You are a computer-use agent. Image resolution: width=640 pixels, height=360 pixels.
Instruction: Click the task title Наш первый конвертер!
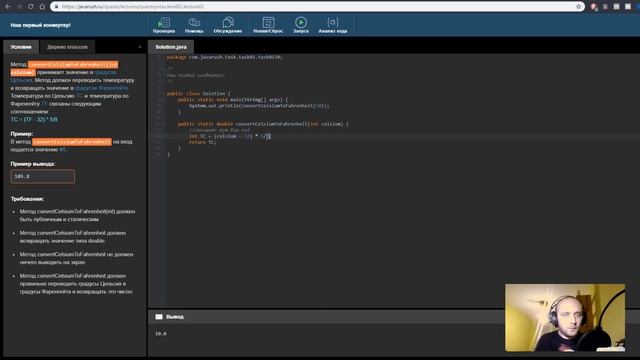pyautogui.click(x=40, y=25)
